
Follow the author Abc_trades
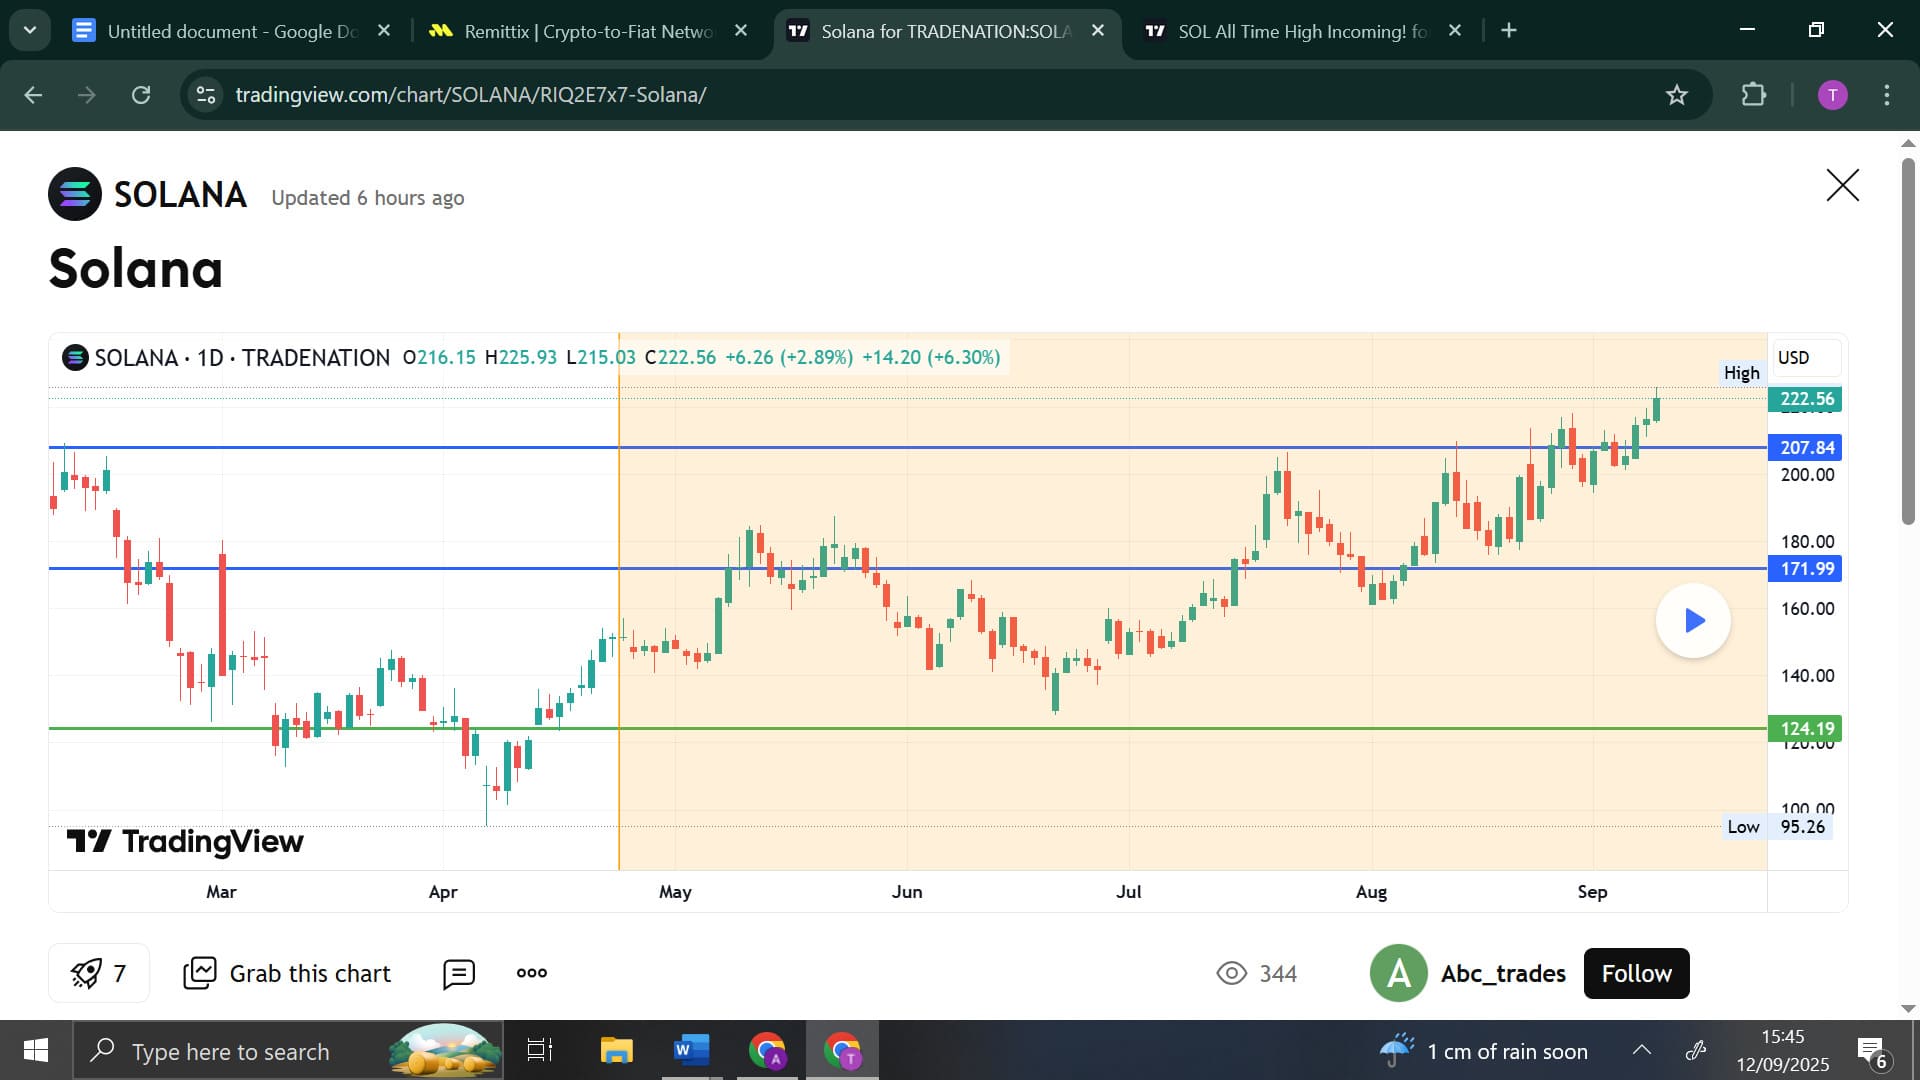(1636, 973)
